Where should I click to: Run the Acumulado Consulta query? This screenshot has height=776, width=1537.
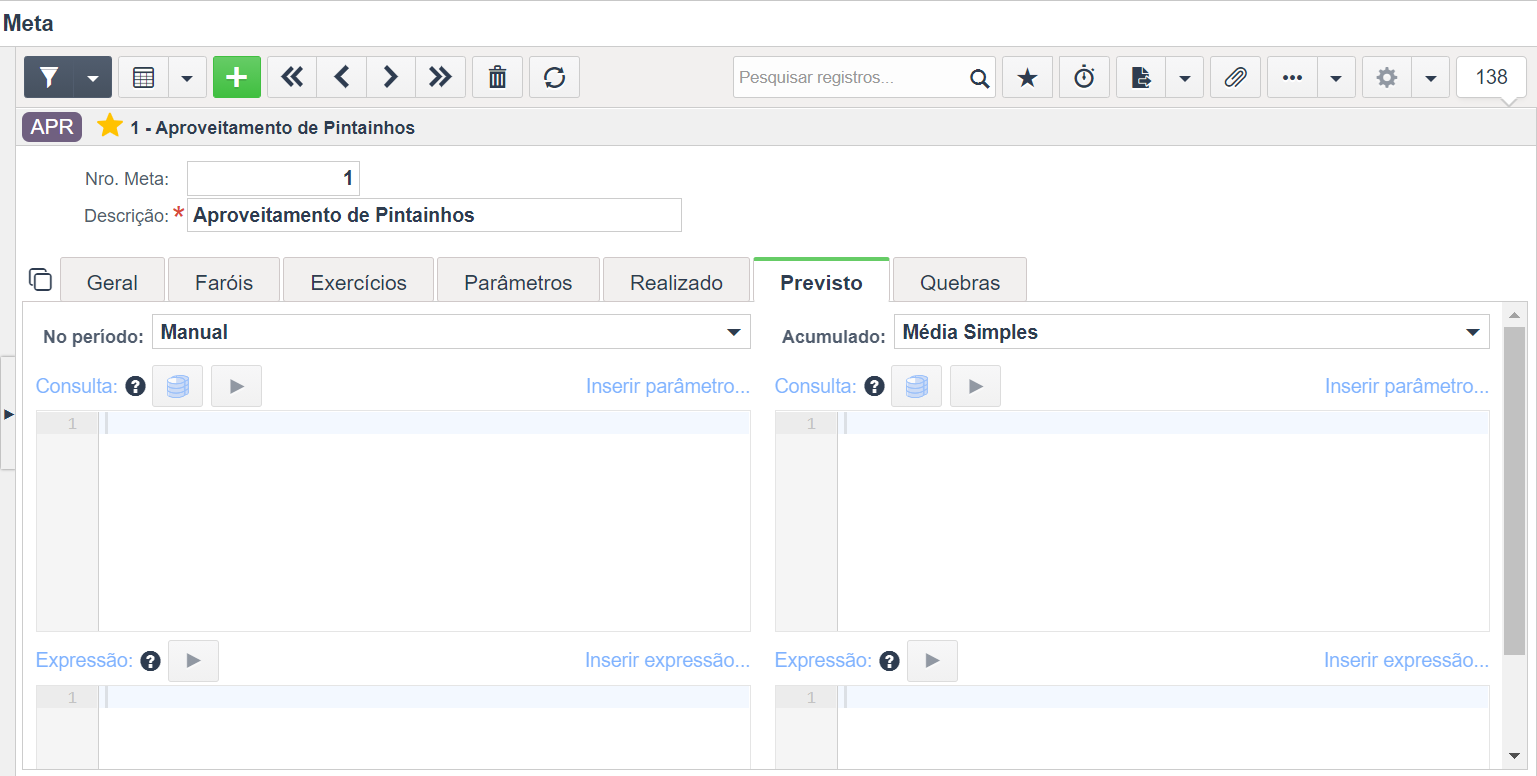[975, 386]
